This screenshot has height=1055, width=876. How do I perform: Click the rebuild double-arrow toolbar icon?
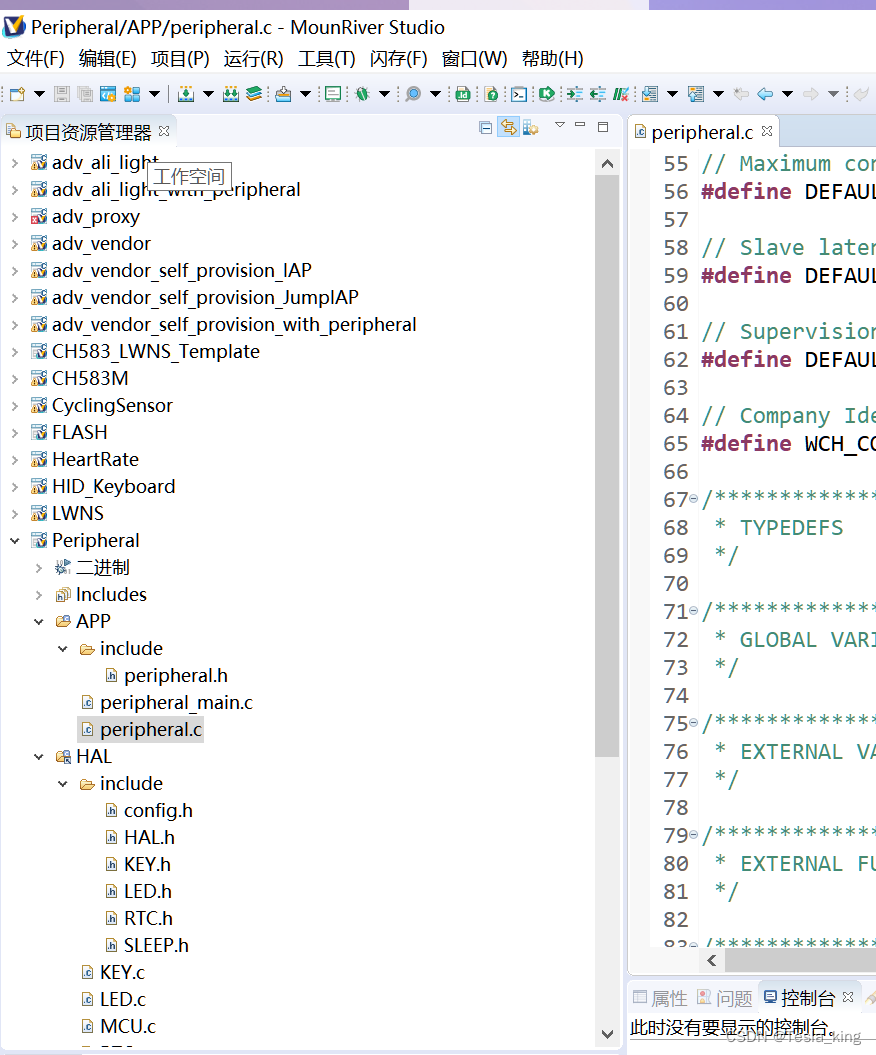[x=231, y=94]
